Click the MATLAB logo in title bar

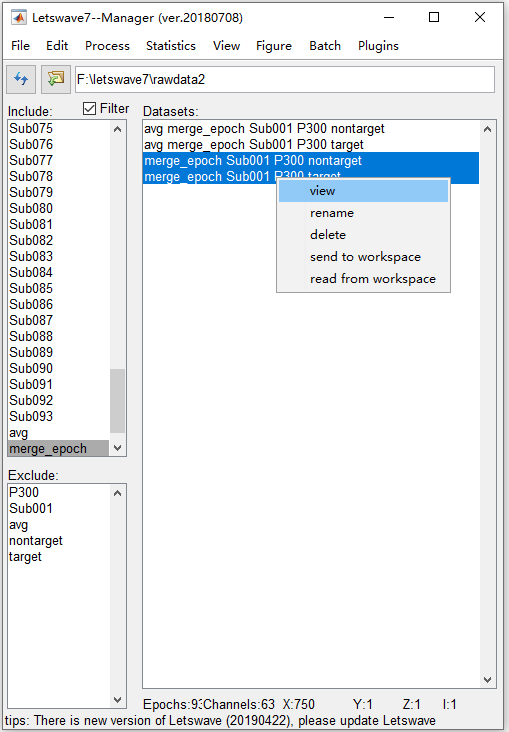19,18
